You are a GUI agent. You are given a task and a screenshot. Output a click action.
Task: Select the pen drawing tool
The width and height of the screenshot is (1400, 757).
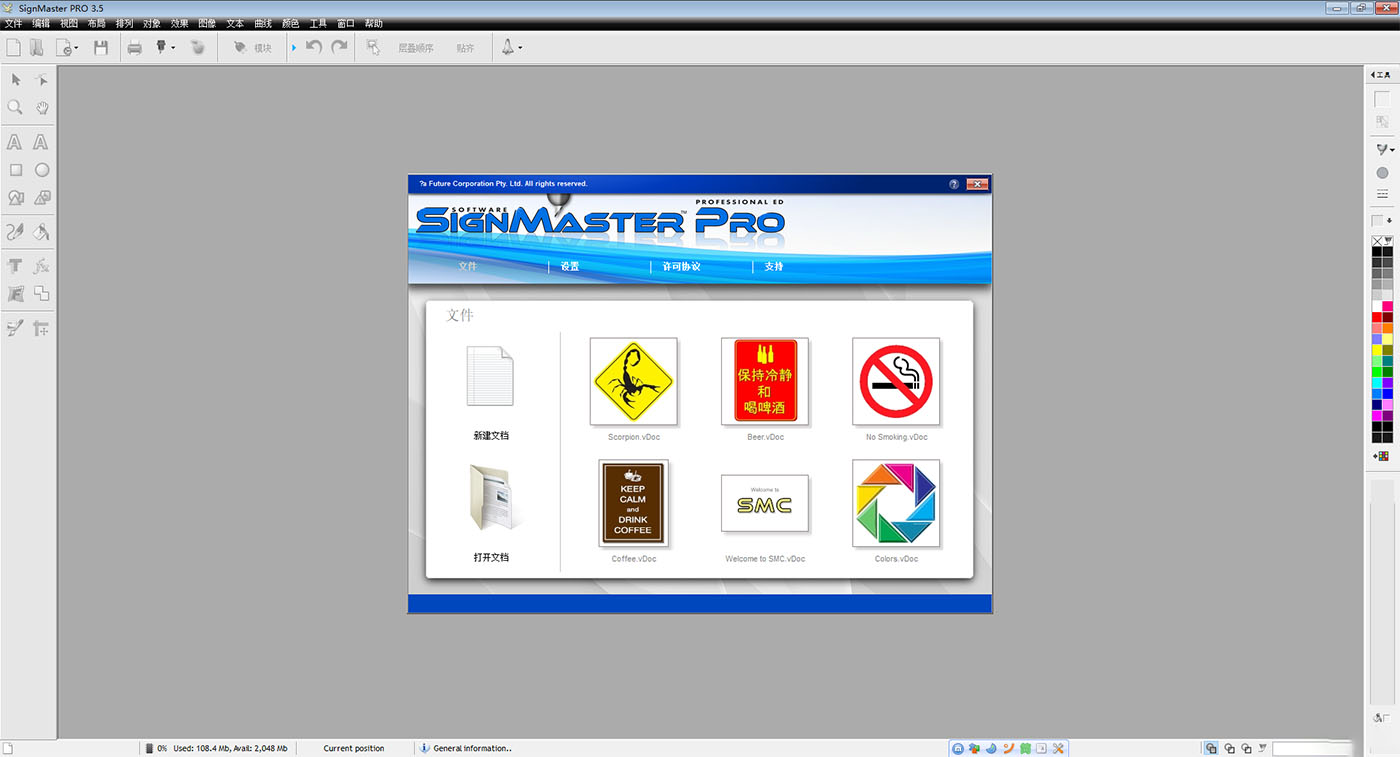pos(15,232)
